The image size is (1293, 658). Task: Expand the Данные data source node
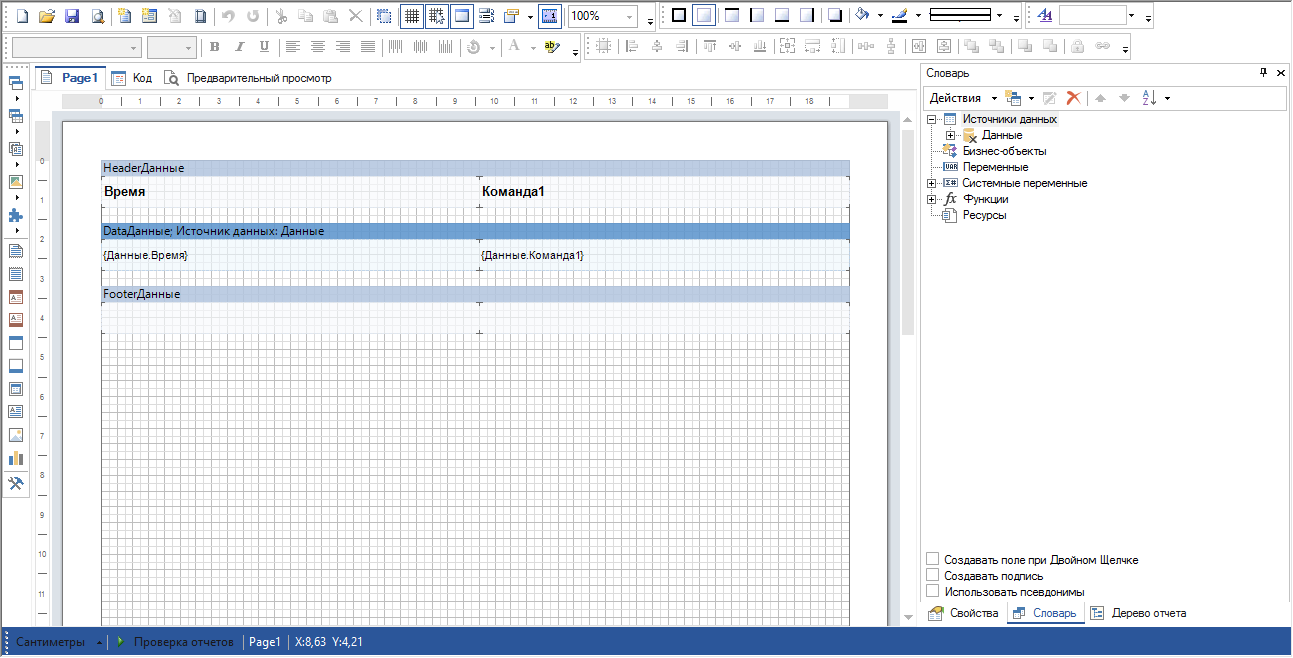pyautogui.click(x=950, y=135)
